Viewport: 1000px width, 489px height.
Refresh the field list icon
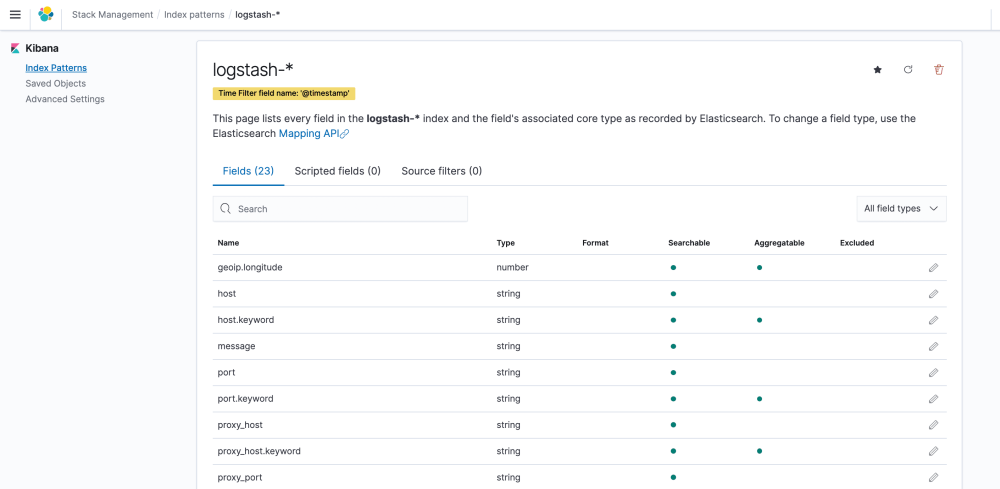[x=908, y=70]
